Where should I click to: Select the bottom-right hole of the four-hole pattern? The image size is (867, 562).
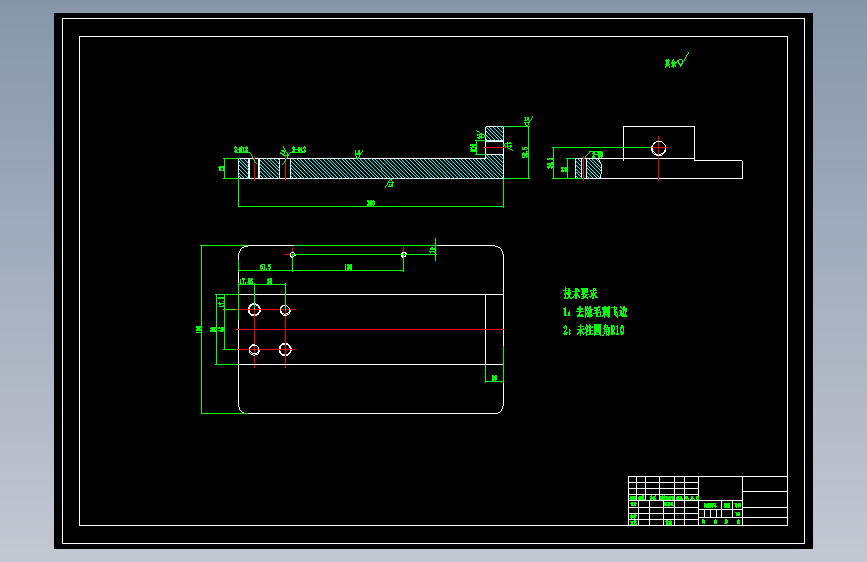285,350
